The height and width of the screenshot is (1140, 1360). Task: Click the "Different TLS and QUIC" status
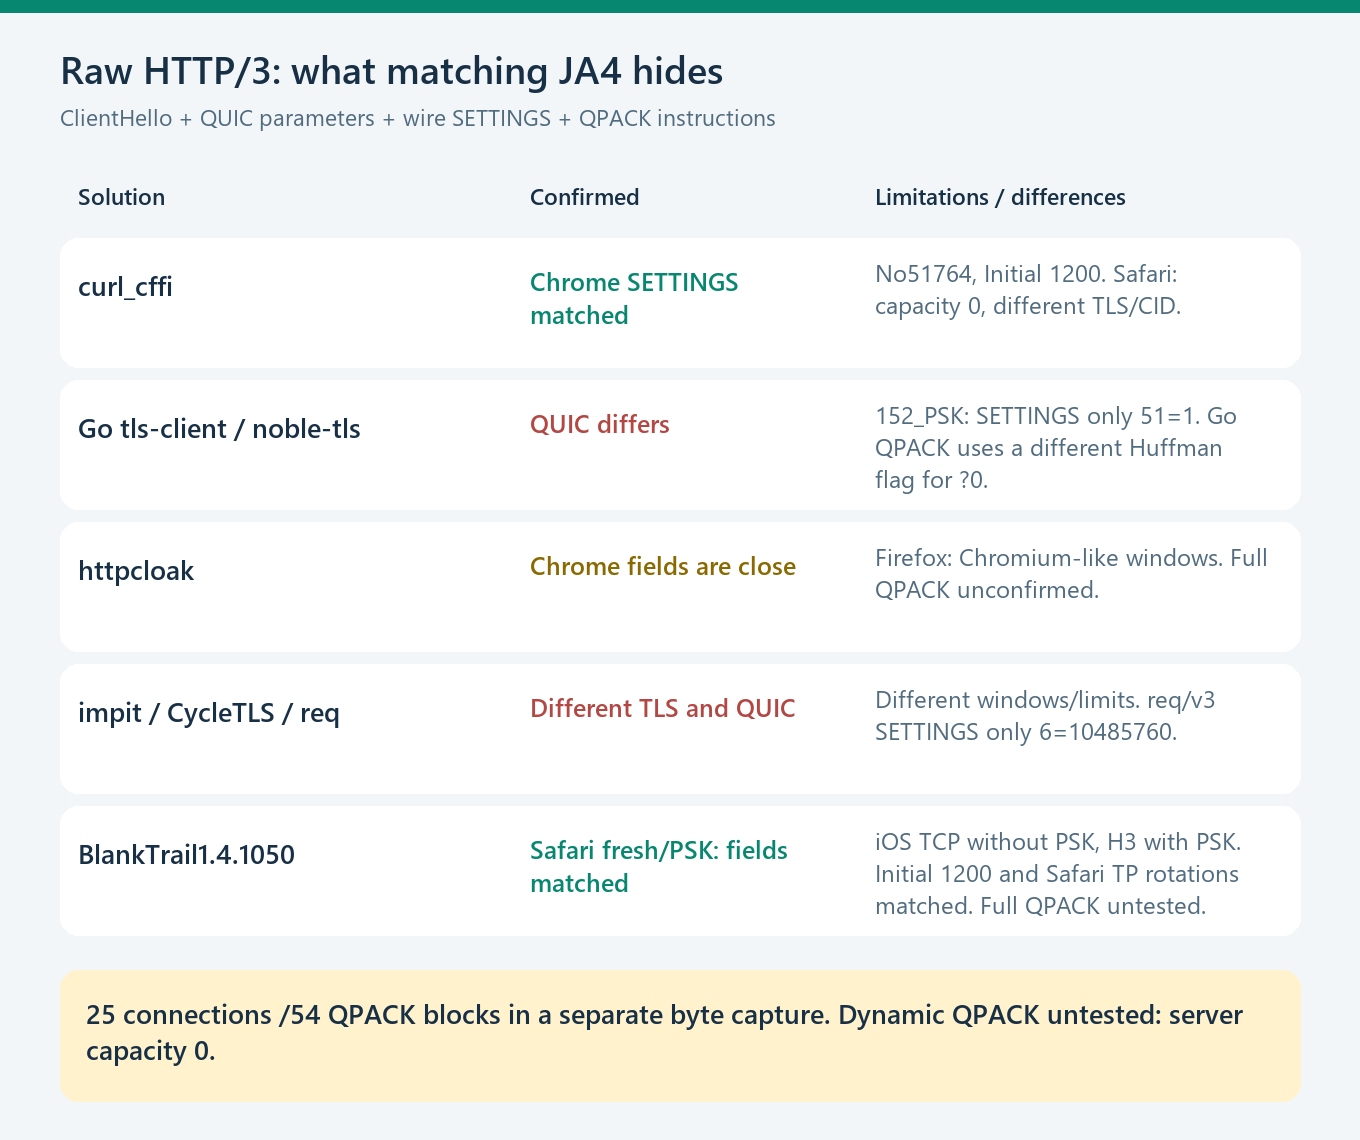pos(663,709)
